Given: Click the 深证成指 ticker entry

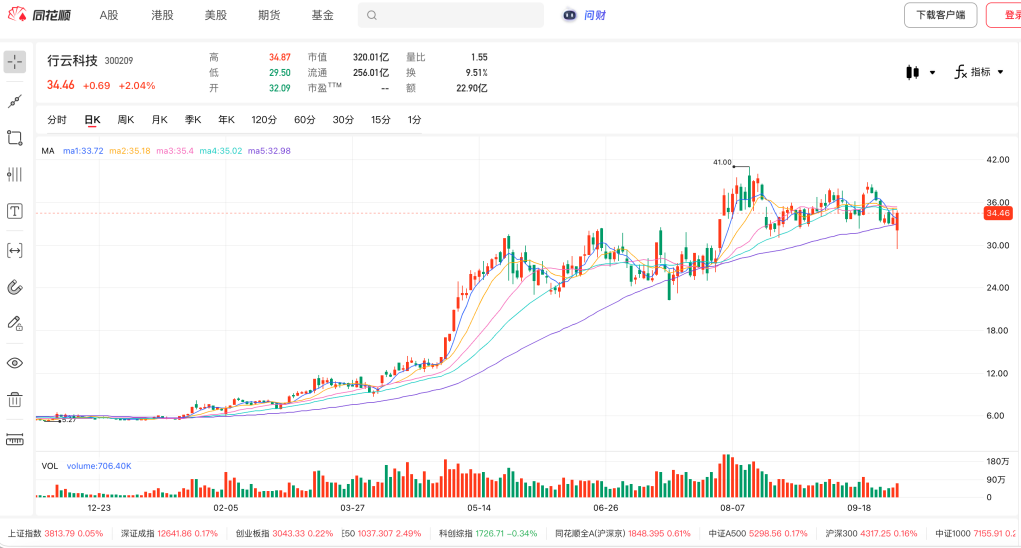Looking at the screenshot, I should click(169, 534).
